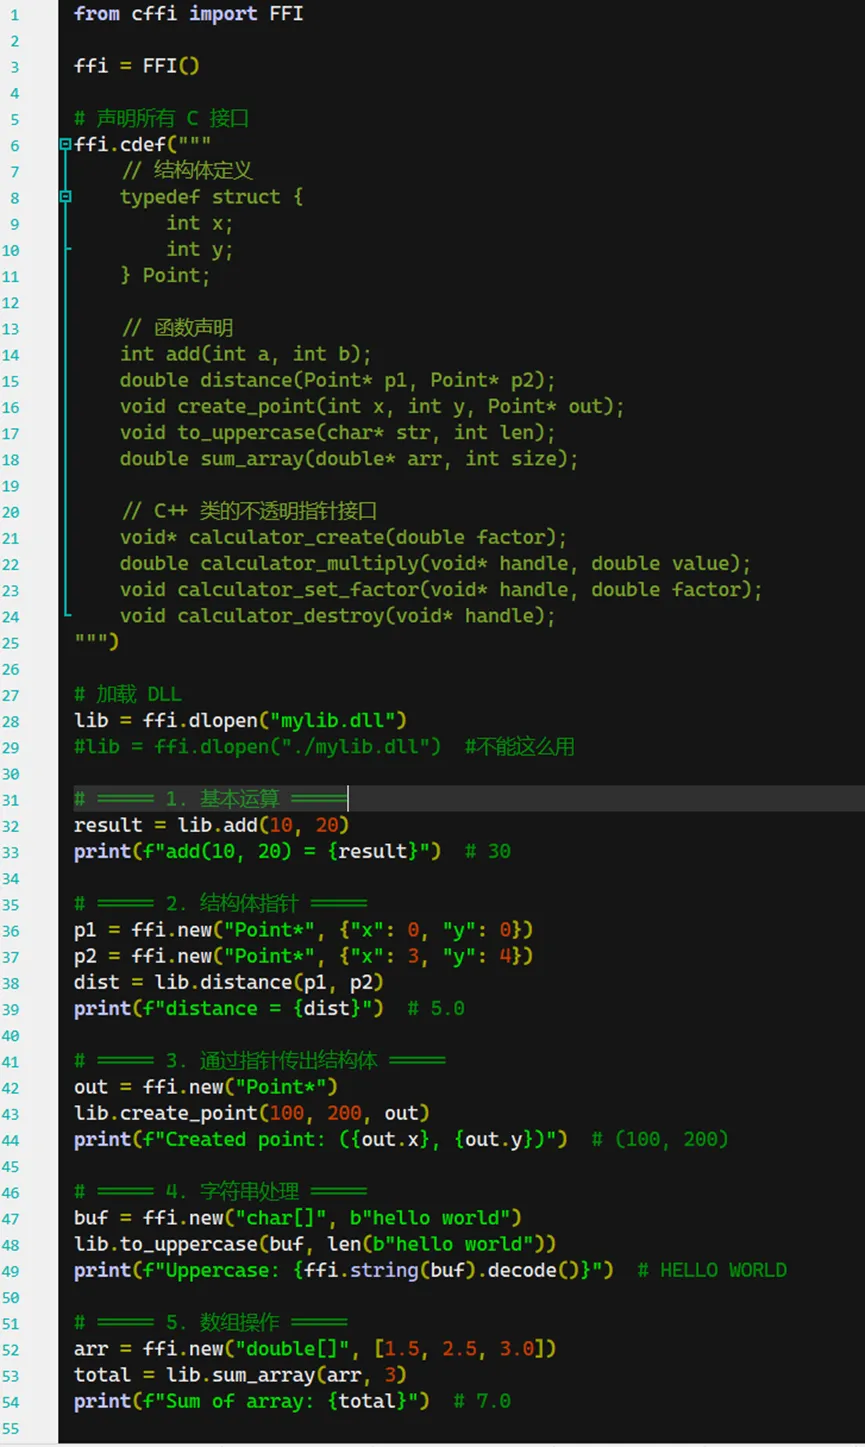Click the 'buf = ffi.new' line

coord(298,1217)
